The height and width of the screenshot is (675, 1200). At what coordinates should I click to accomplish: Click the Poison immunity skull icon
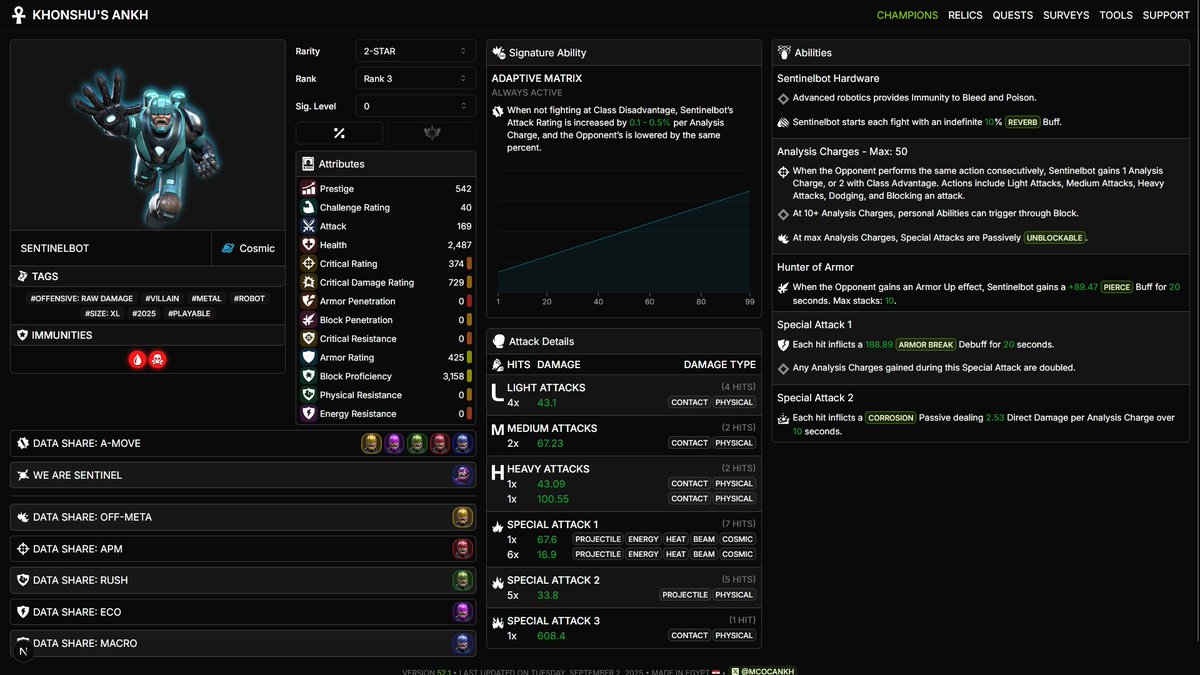click(x=157, y=359)
